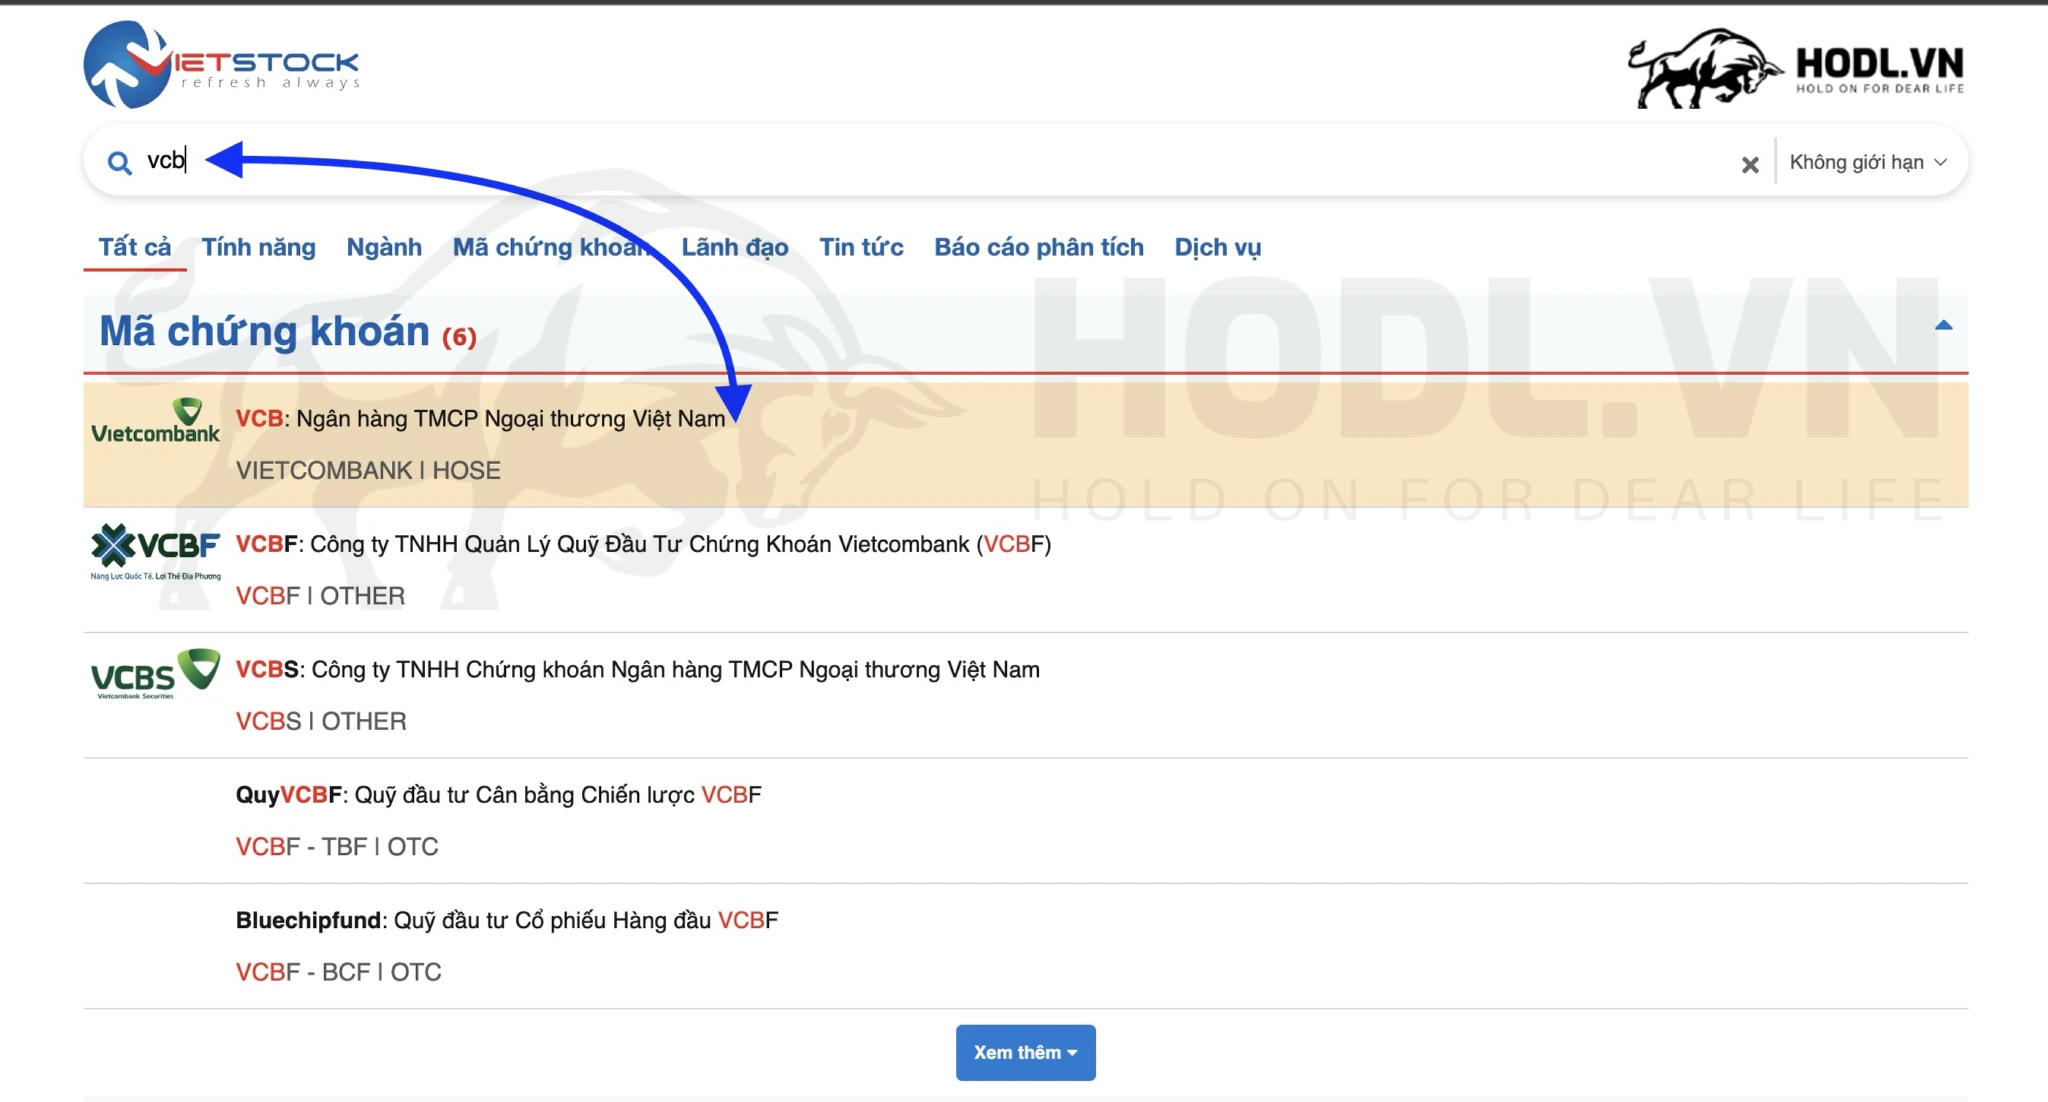This screenshot has width=2048, height=1102.
Task: Open the Bluechipfund search result
Action: [506, 920]
